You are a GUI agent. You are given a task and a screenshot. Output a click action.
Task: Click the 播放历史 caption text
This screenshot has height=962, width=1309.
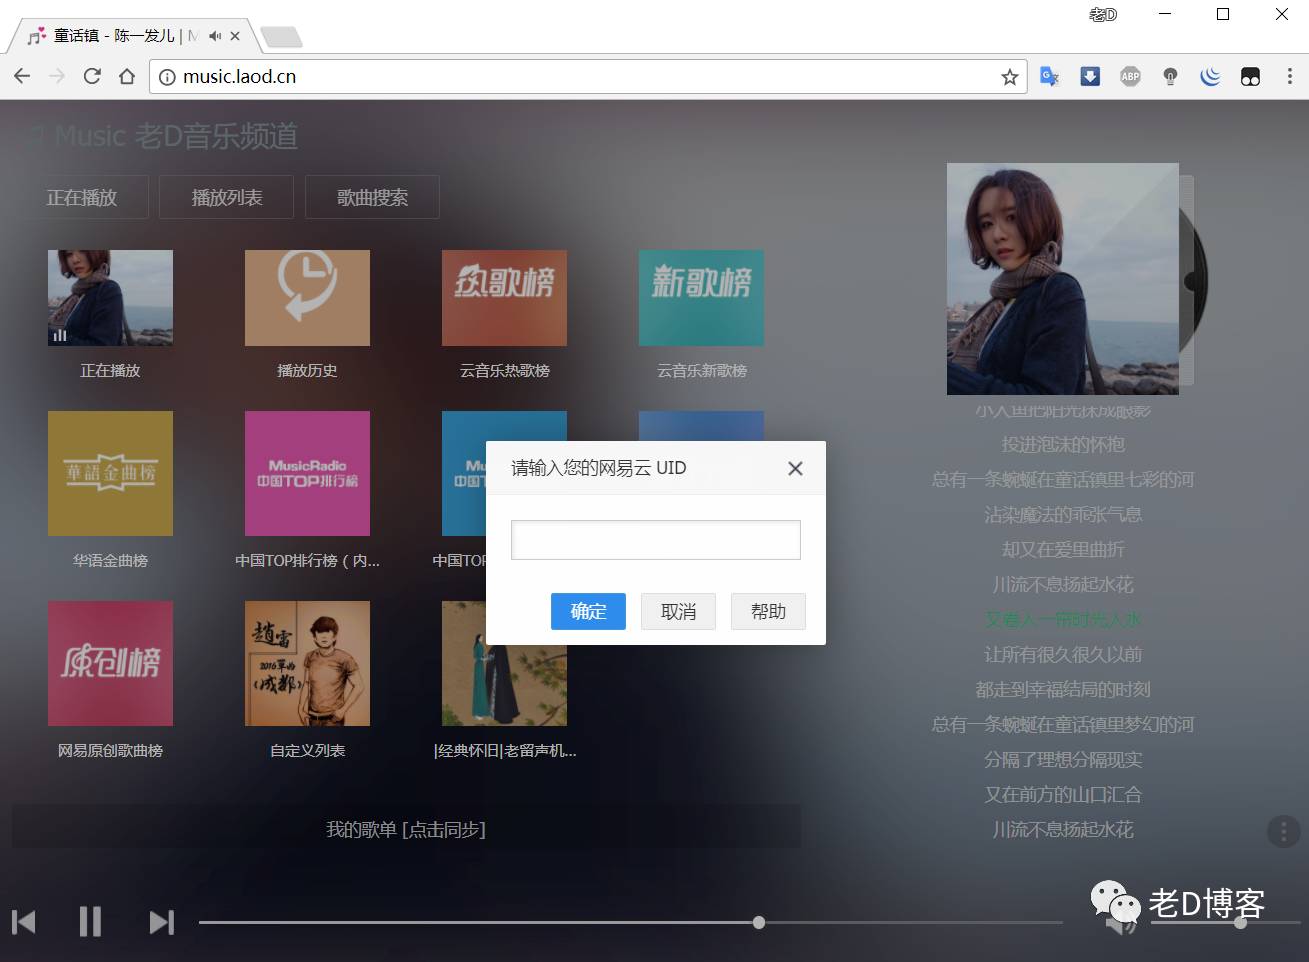[x=307, y=370]
